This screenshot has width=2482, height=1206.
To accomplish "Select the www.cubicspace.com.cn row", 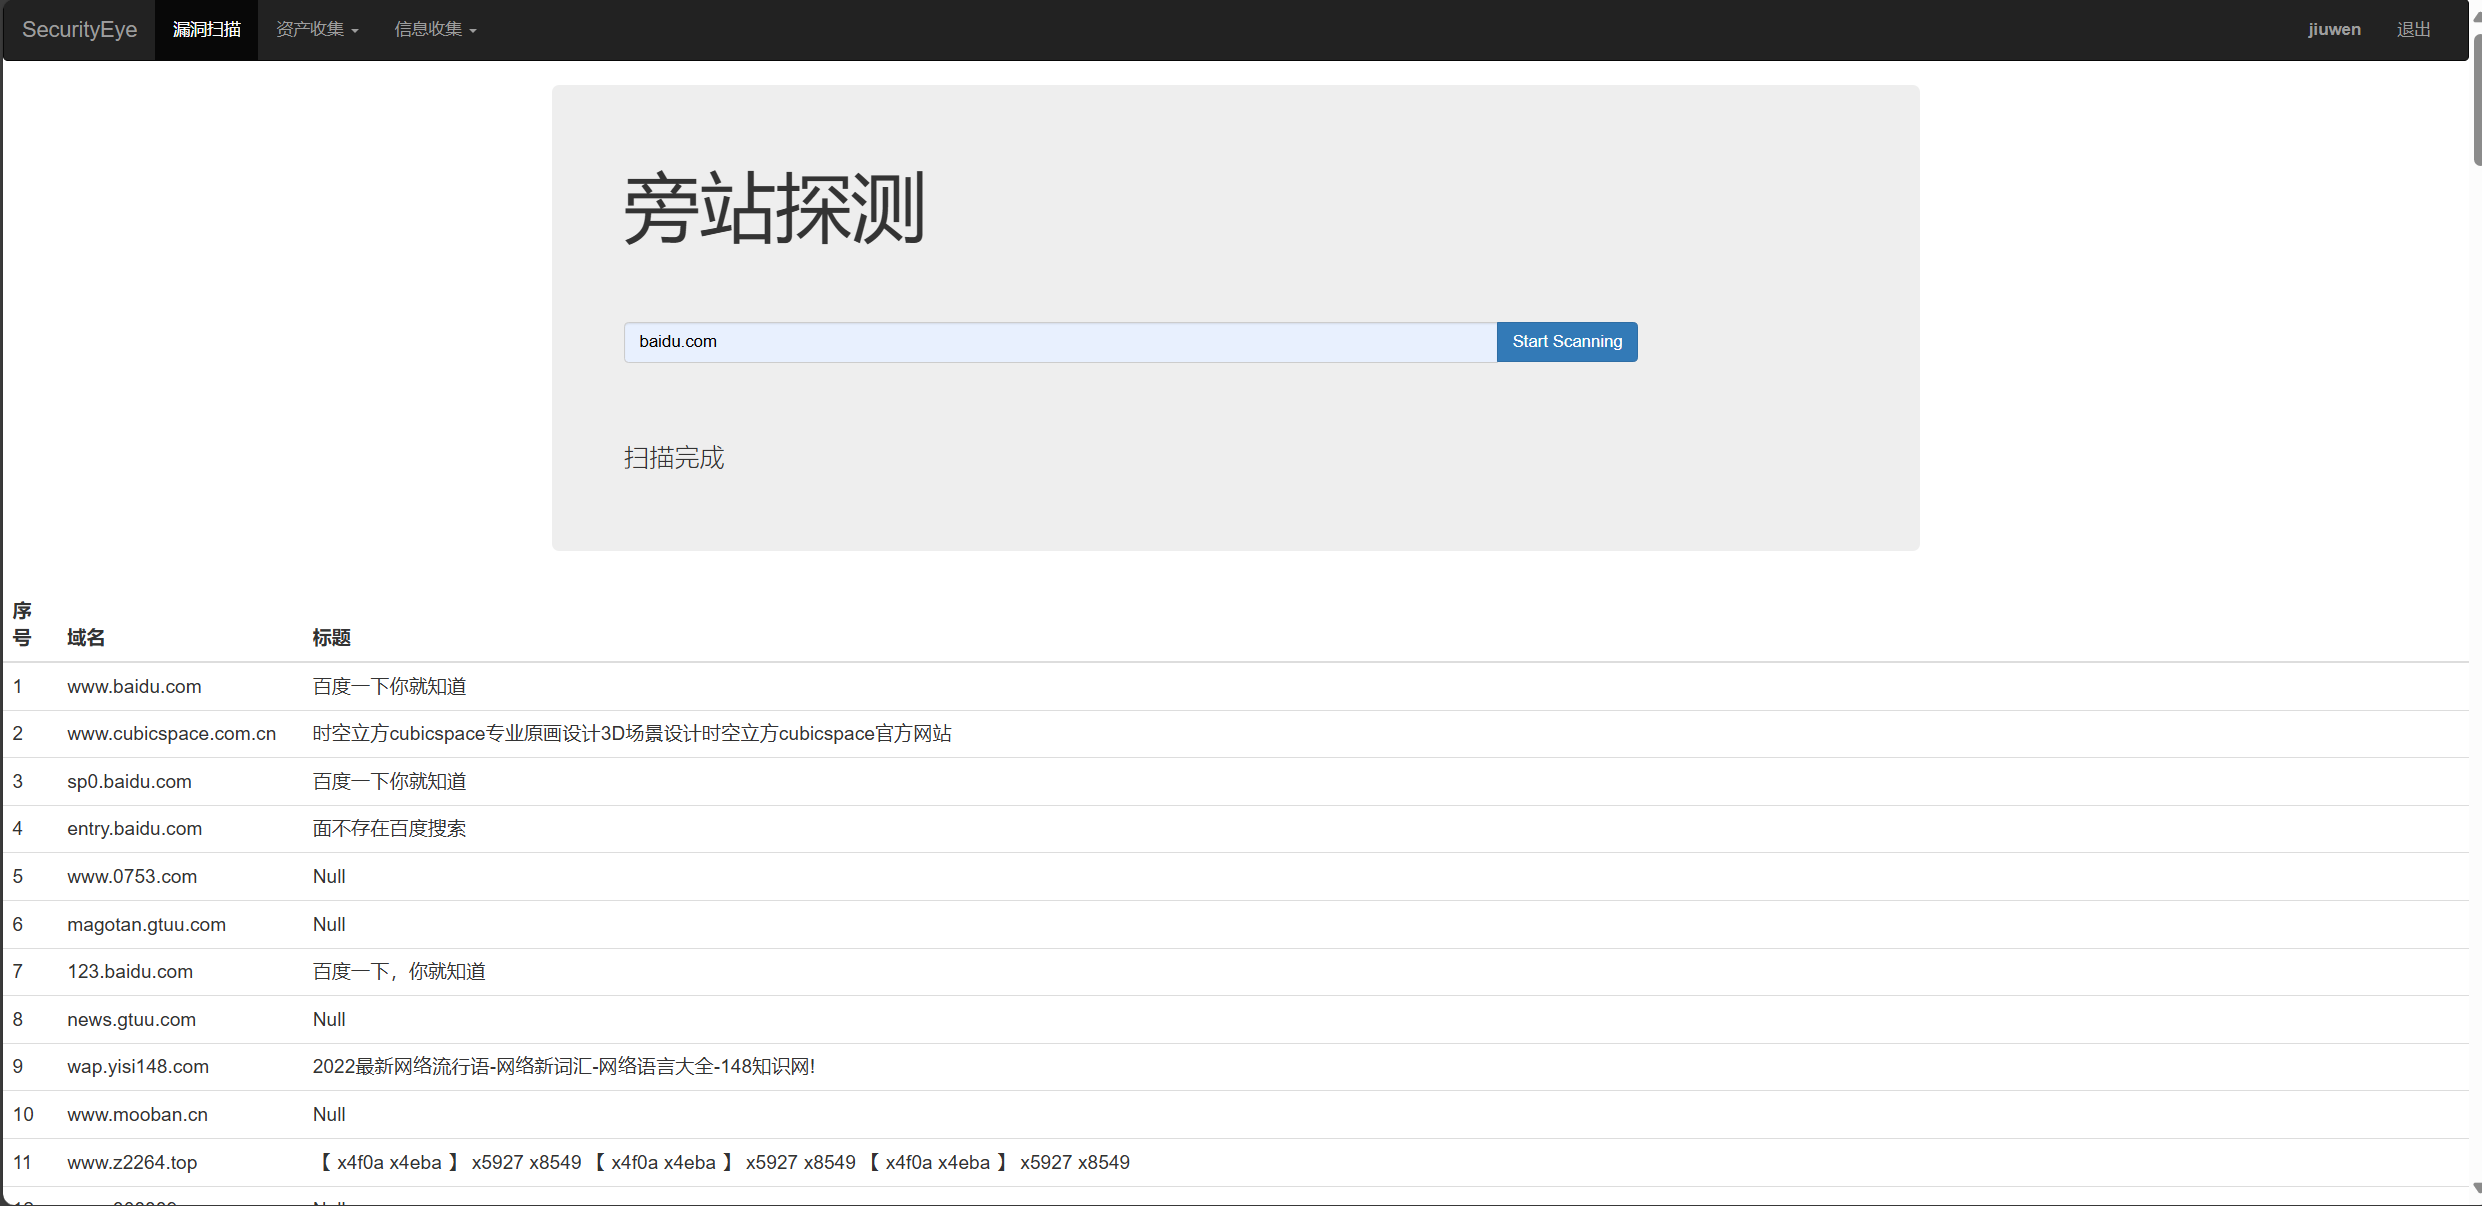I will click(171, 734).
